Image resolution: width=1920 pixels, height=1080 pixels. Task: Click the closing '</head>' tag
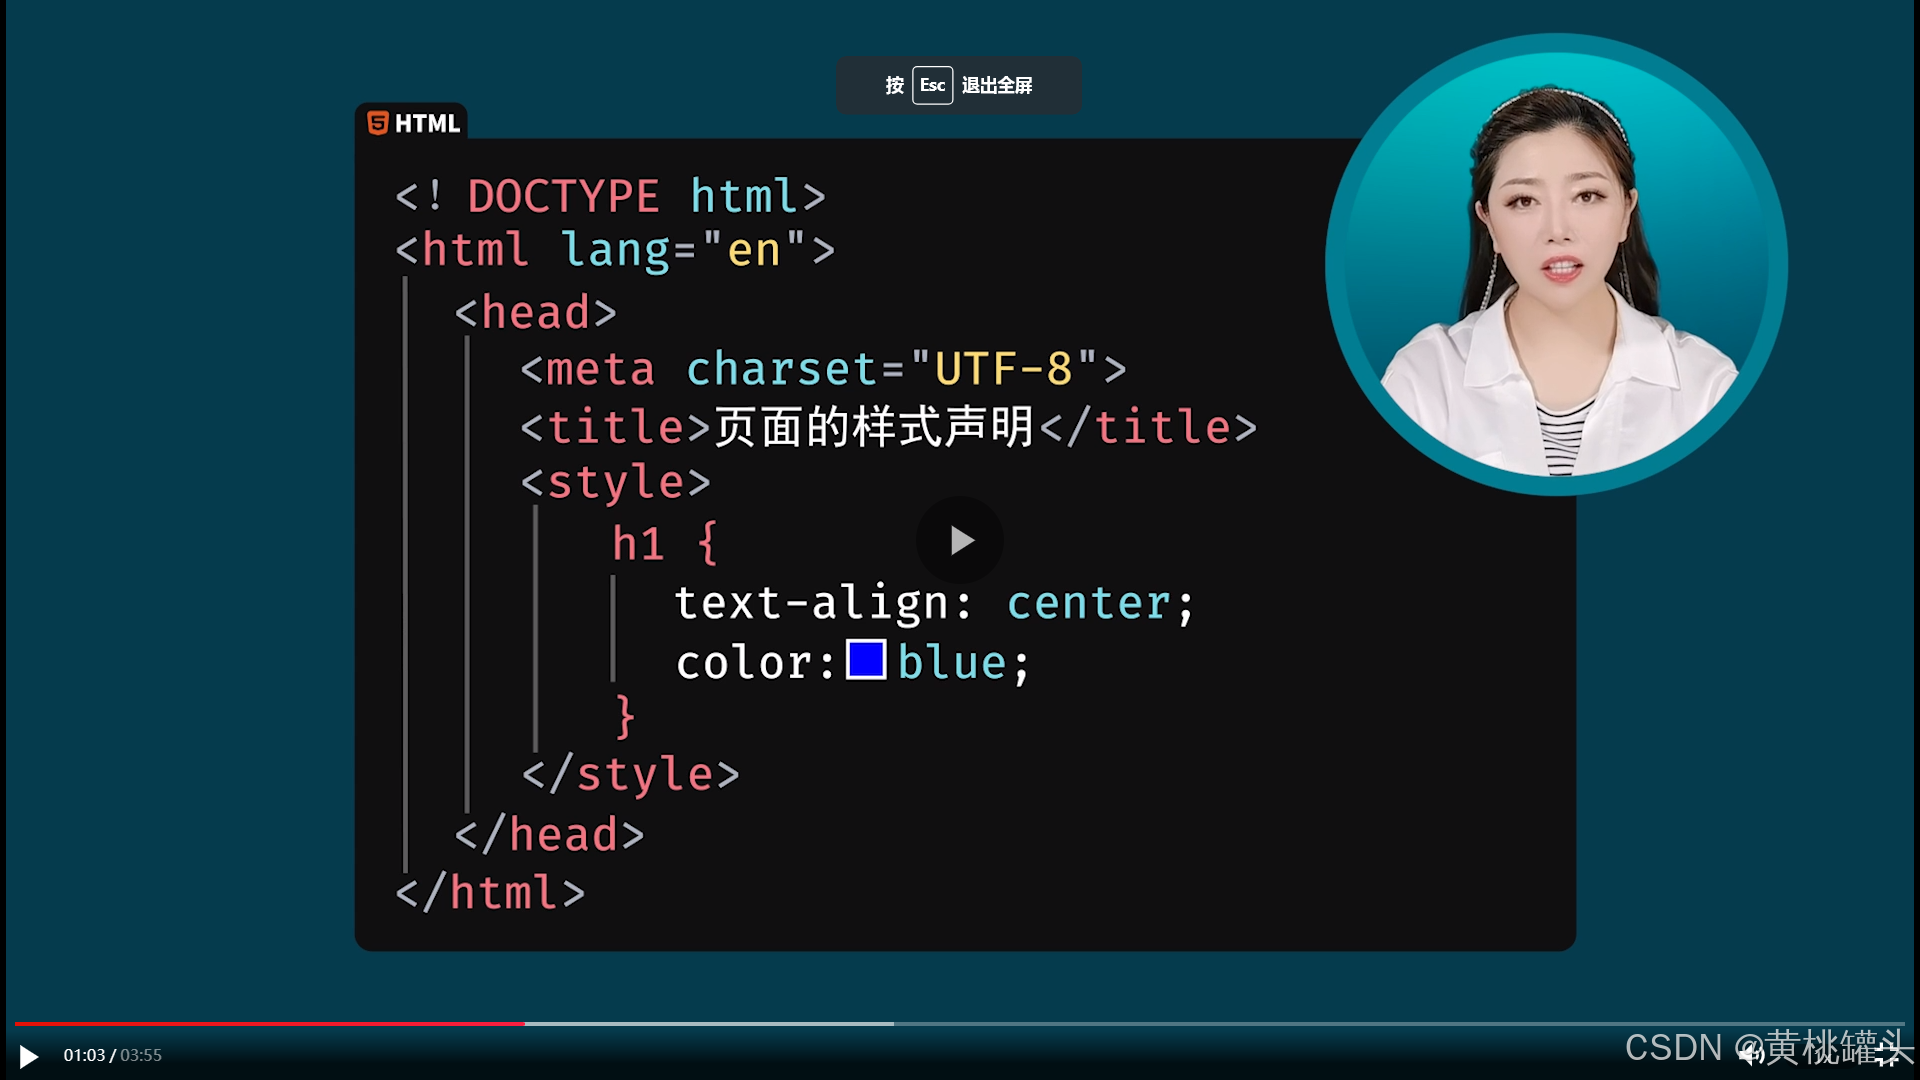(x=550, y=835)
